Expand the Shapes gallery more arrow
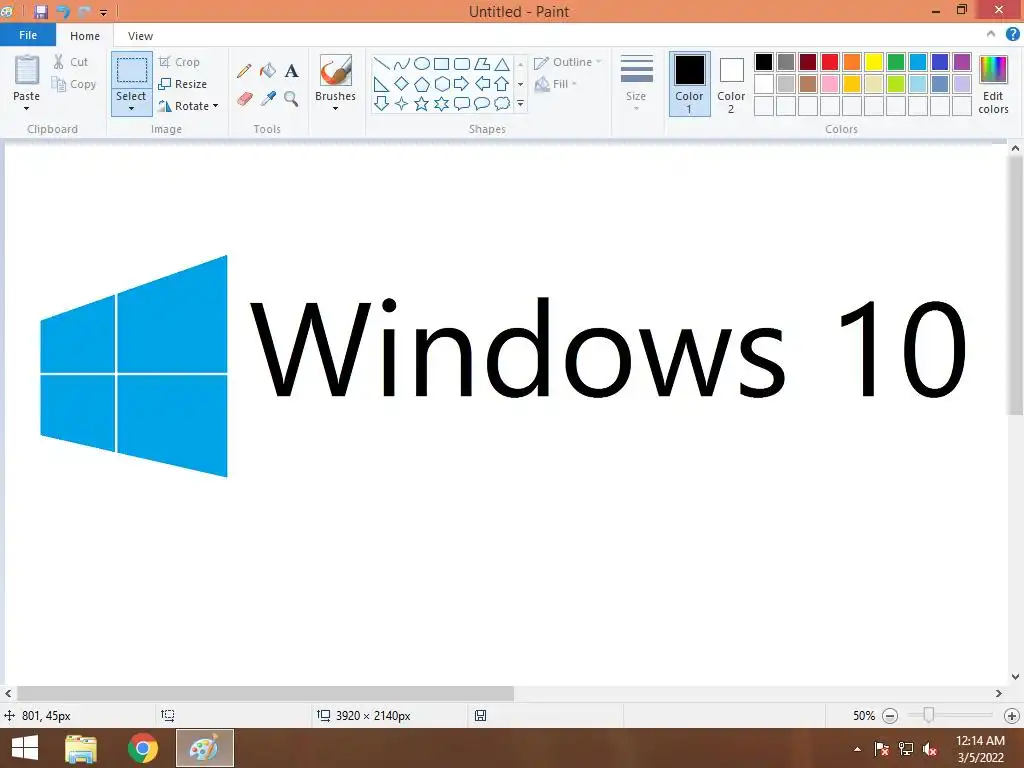 (520, 103)
